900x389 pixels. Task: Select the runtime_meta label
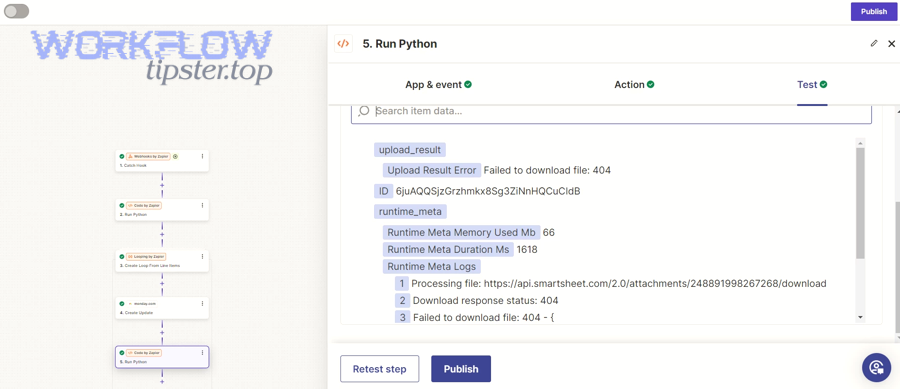point(410,212)
